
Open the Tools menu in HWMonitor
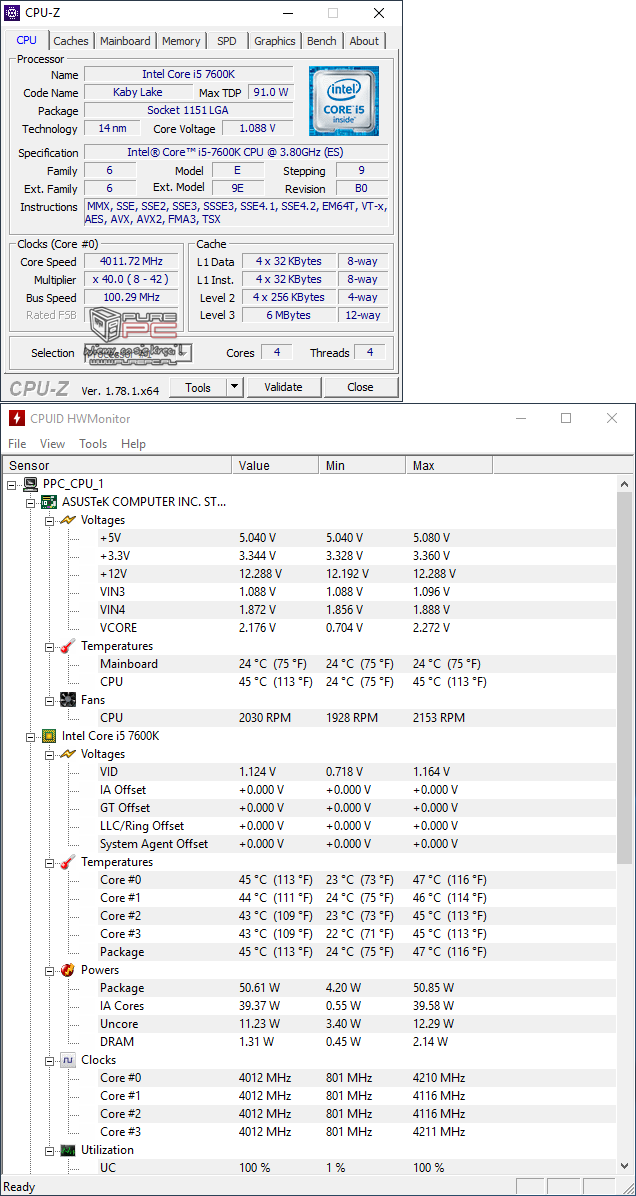click(x=93, y=444)
